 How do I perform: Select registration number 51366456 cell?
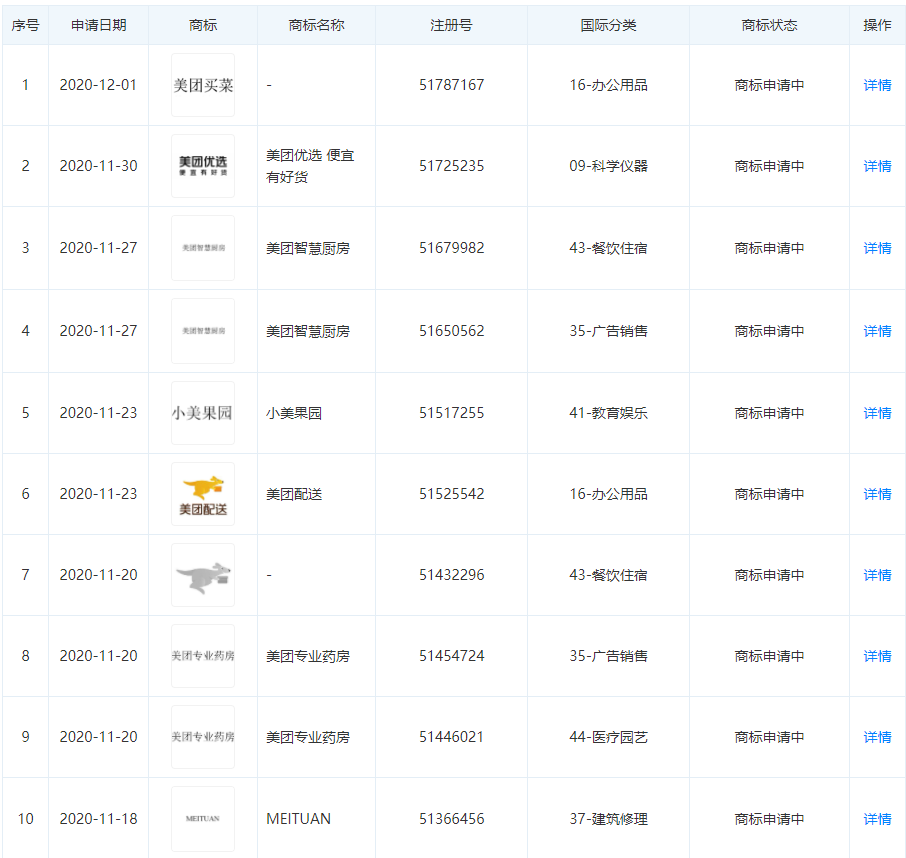click(x=451, y=819)
